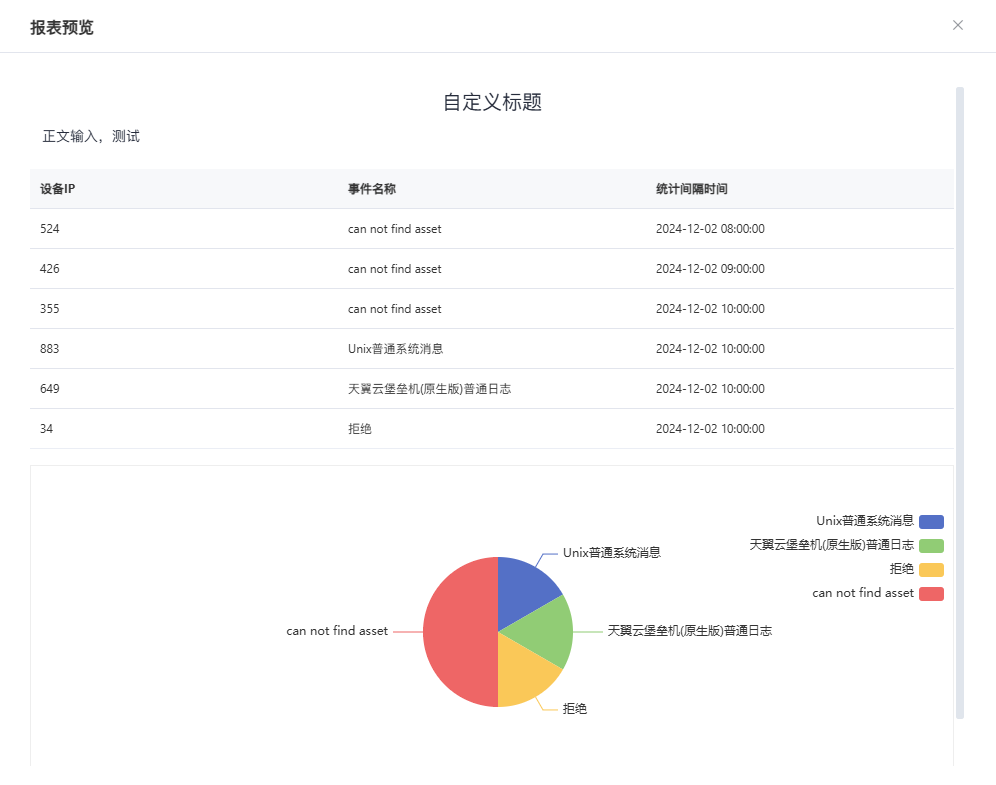Close the 报表预览 dialog
Viewport: 996px width, 785px height.
click(x=957, y=25)
